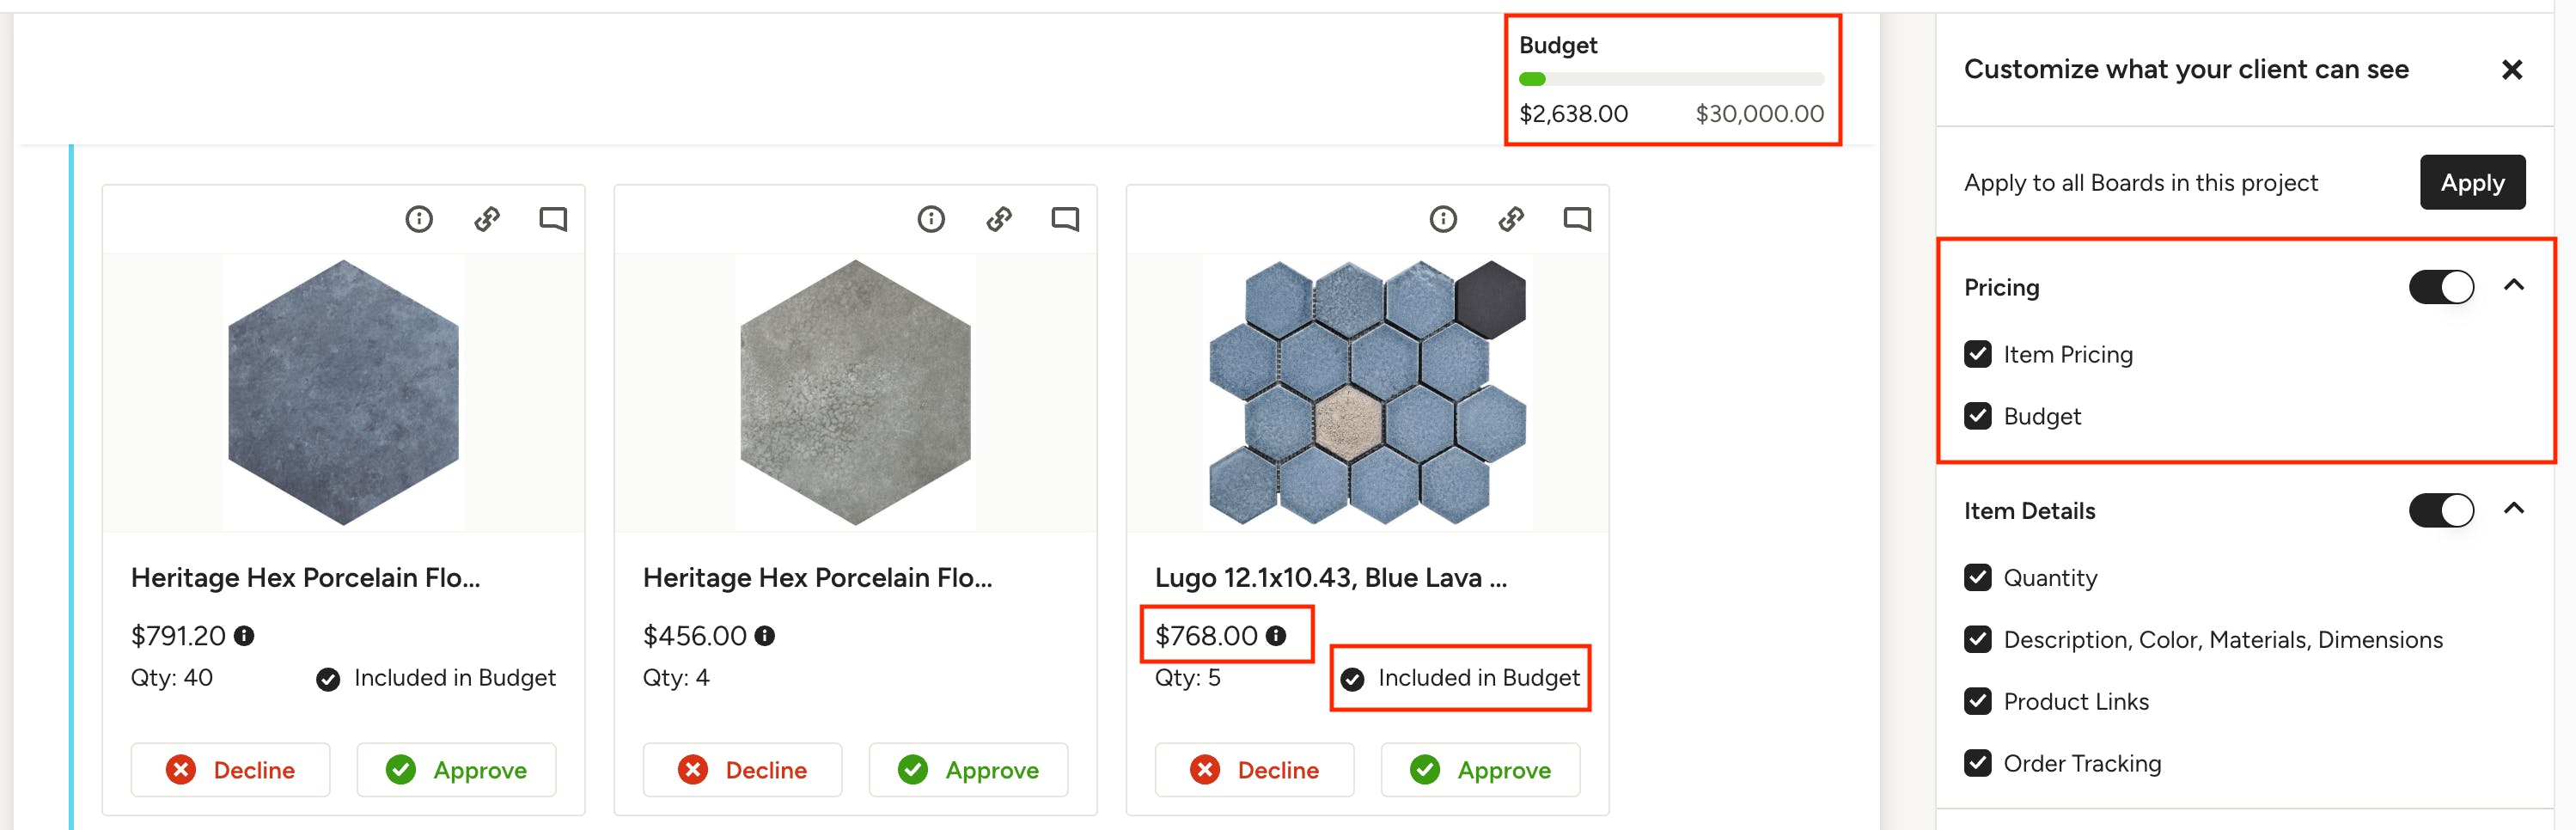Close the Customize client view panel

pos(2511,70)
